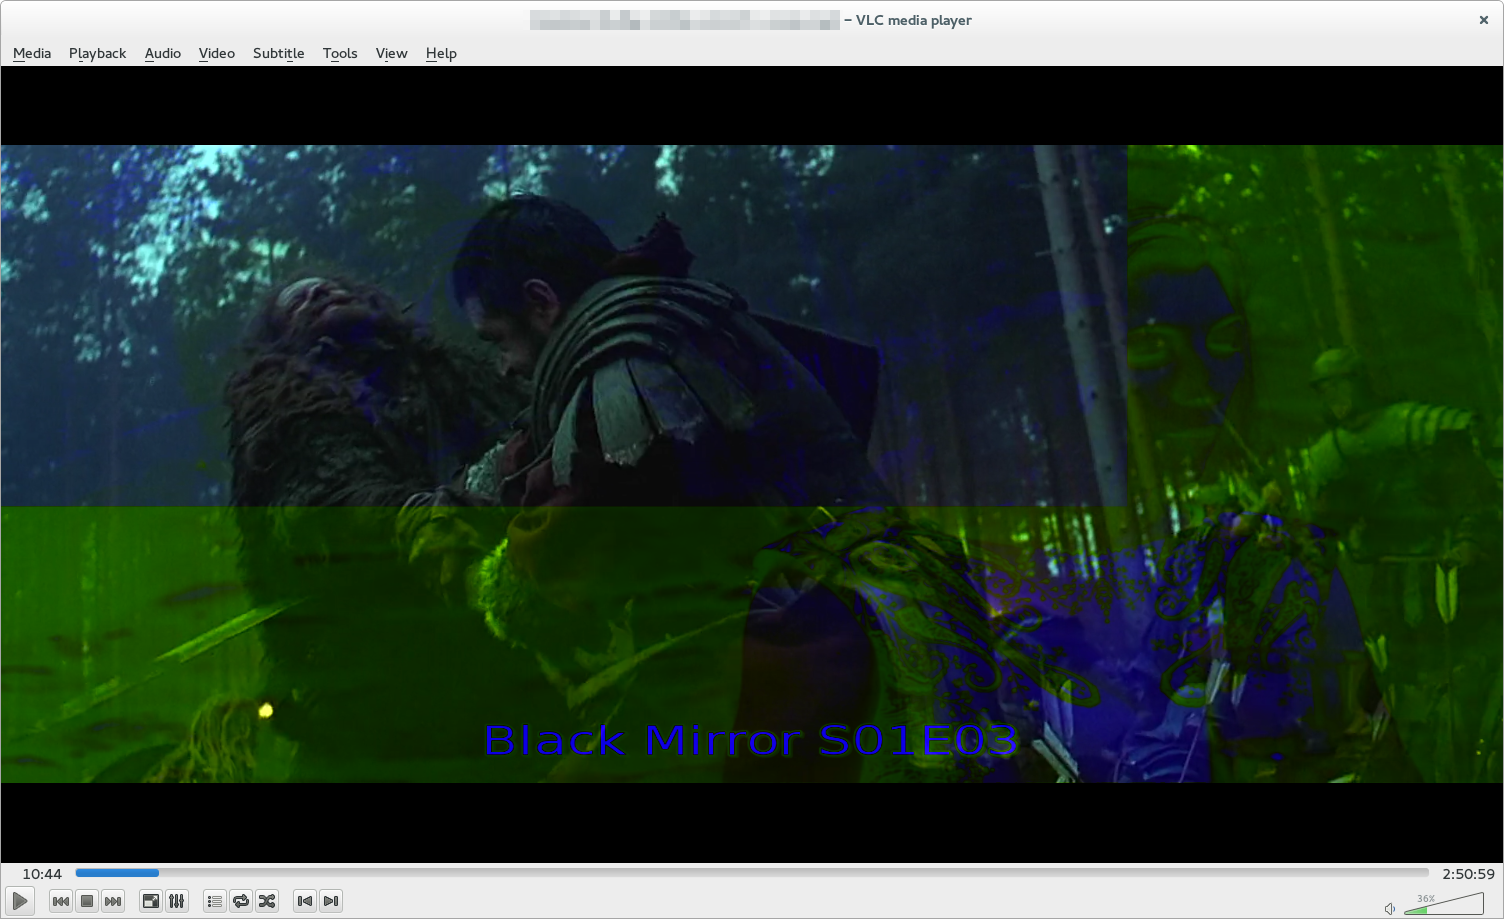This screenshot has width=1504, height=919.
Task: Show the playlist view
Action: pyautogui.click(x=214, y=901)
